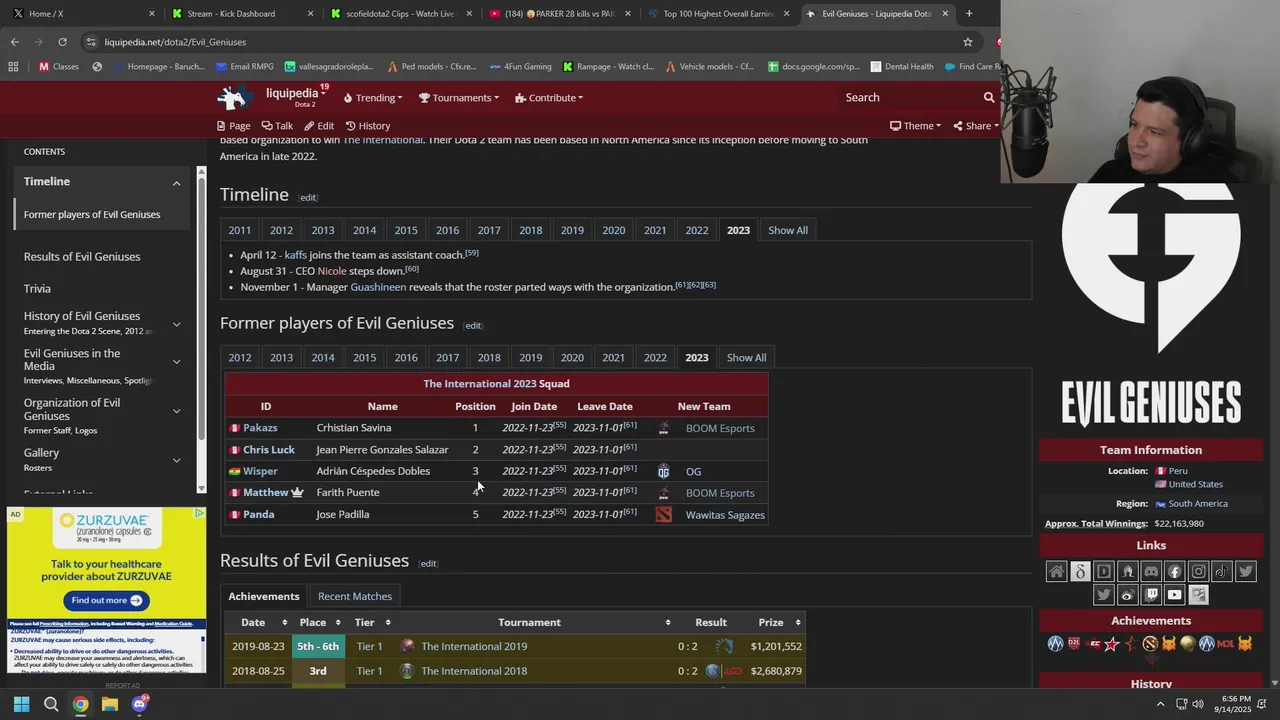Open a new browser tab with plus icon
Viewport: 1280px width, 720px height.
pos(968,13)
